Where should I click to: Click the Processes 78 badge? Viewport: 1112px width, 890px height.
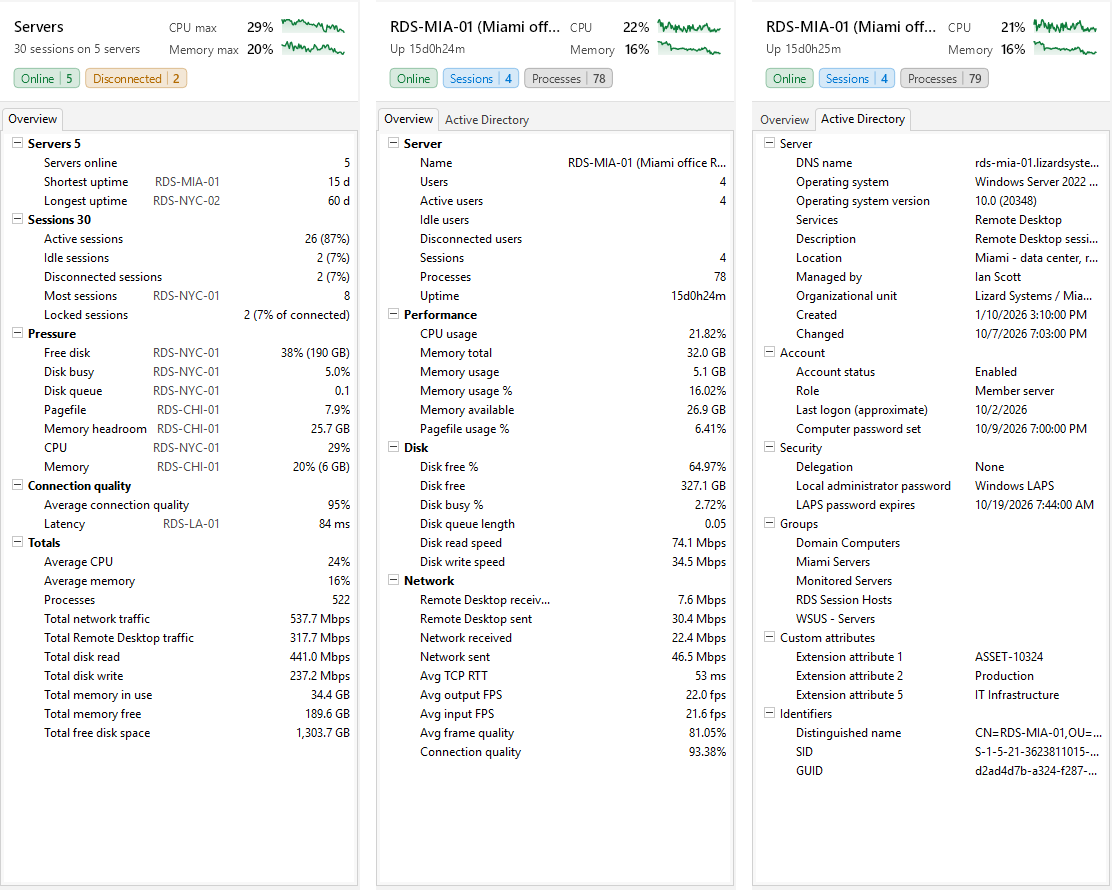pyautogui.click(x=568, y=79)
